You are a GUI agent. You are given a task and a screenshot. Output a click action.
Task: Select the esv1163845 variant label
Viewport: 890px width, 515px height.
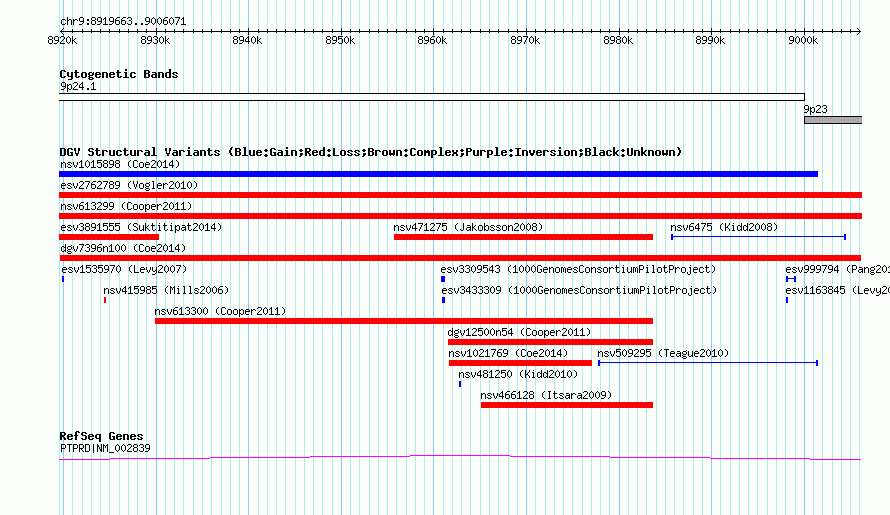click(837, 290)
